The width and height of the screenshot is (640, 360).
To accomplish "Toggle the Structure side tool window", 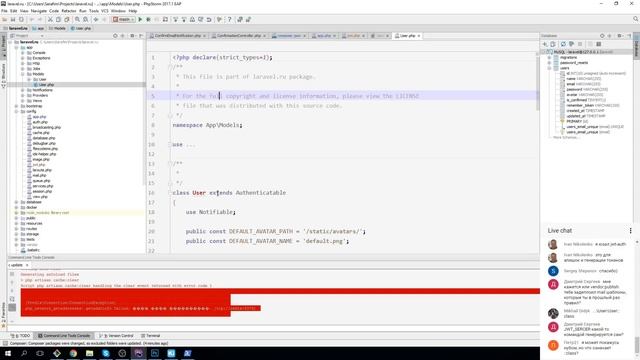I will point(3,76).
